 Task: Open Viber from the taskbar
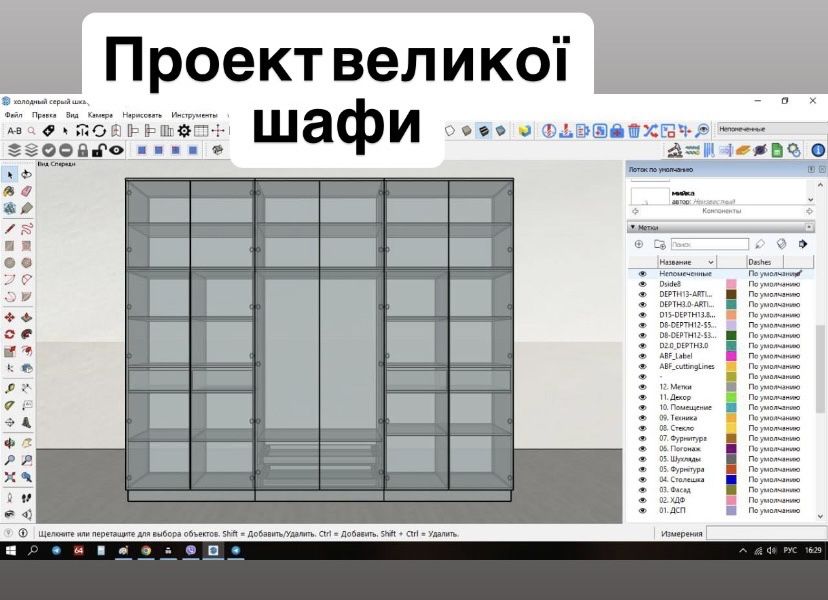191,550
